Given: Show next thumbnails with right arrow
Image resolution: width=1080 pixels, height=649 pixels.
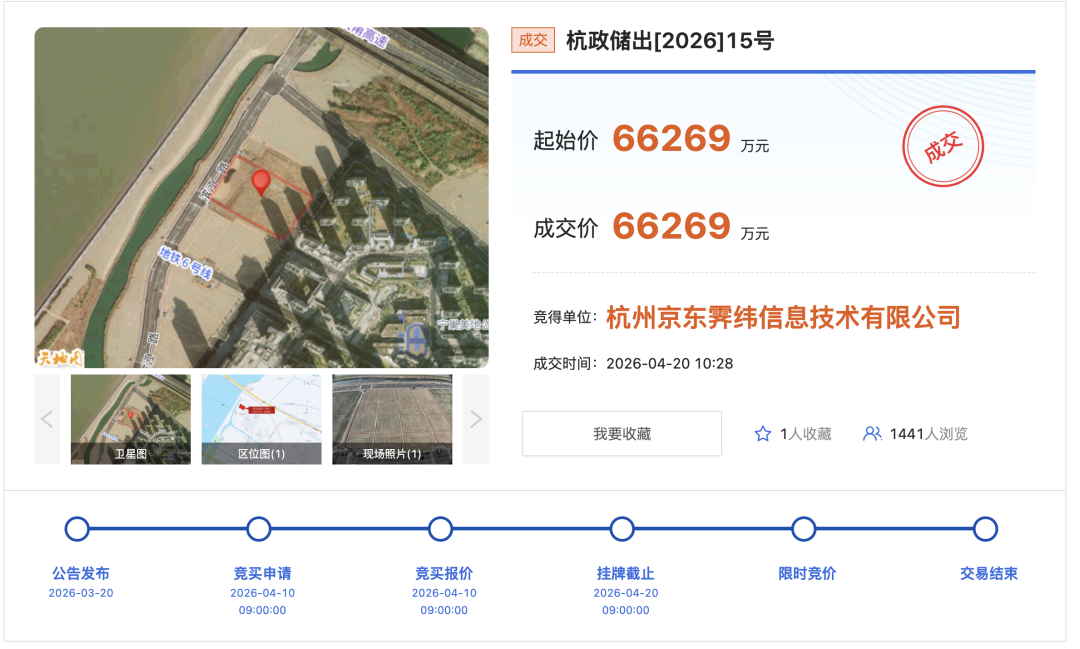Looking at the screenshot, I should (476, 419).
